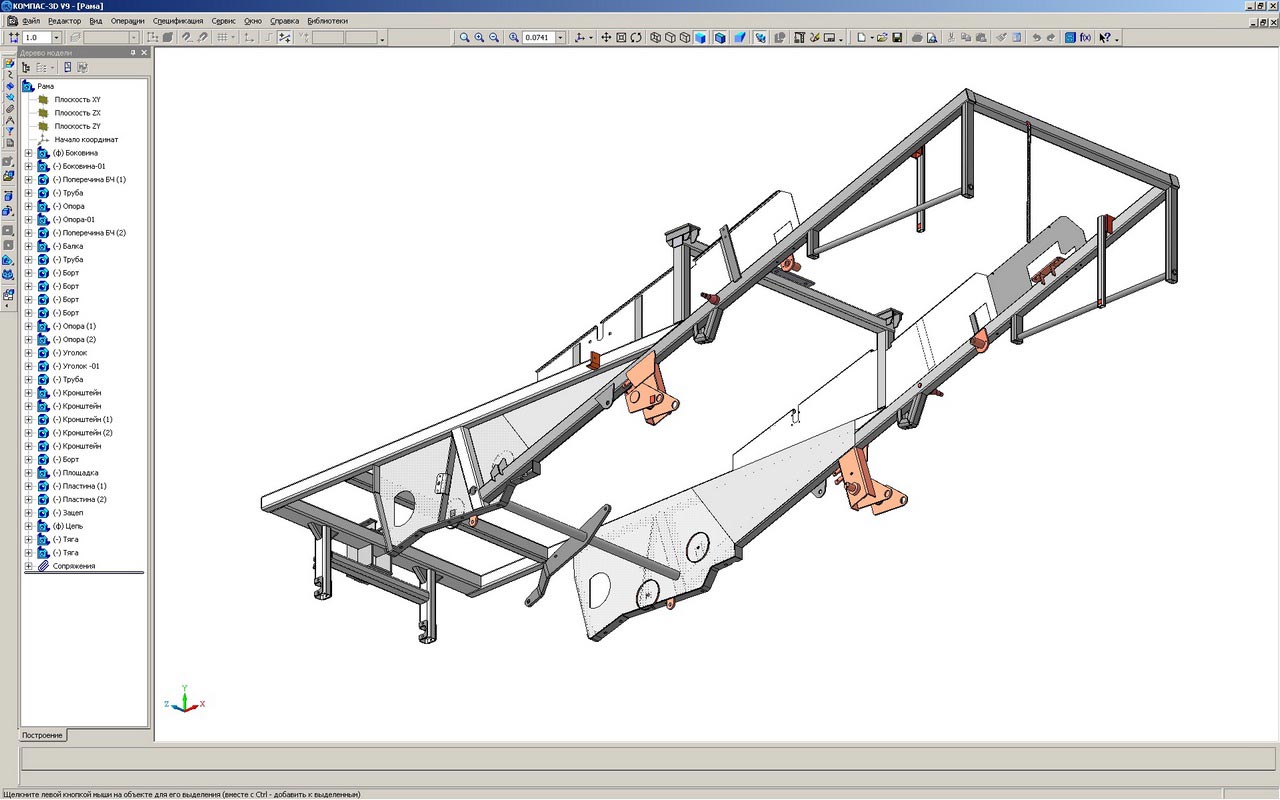Screen dimensions: 1280x800
Task: Expand the Сопряжения tree node
Action: 28,566
